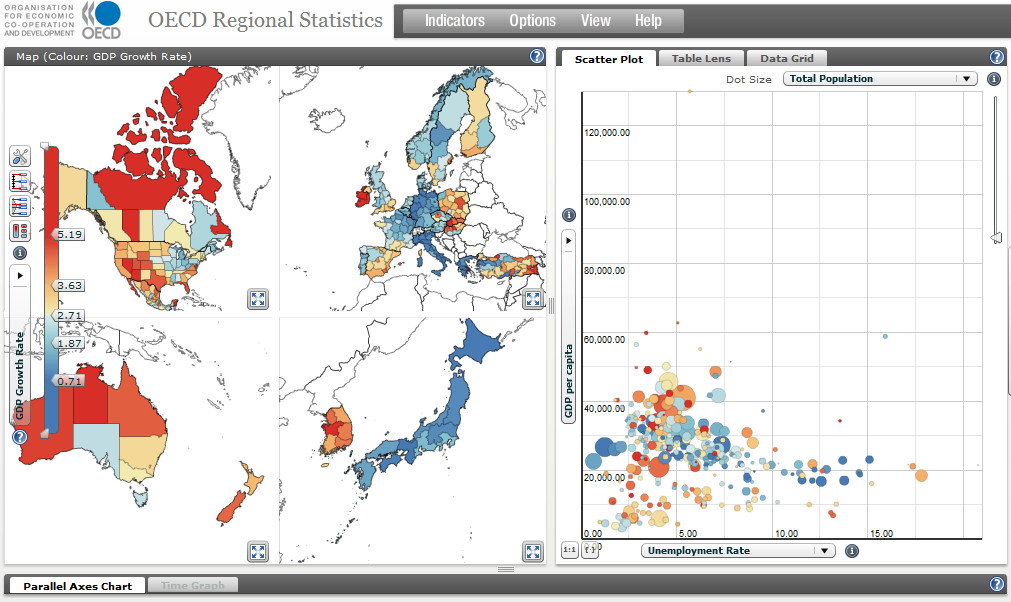Open the Unemployment Rate X-axis dropdown
This screenshot has height=602, width=1011.
738,551
